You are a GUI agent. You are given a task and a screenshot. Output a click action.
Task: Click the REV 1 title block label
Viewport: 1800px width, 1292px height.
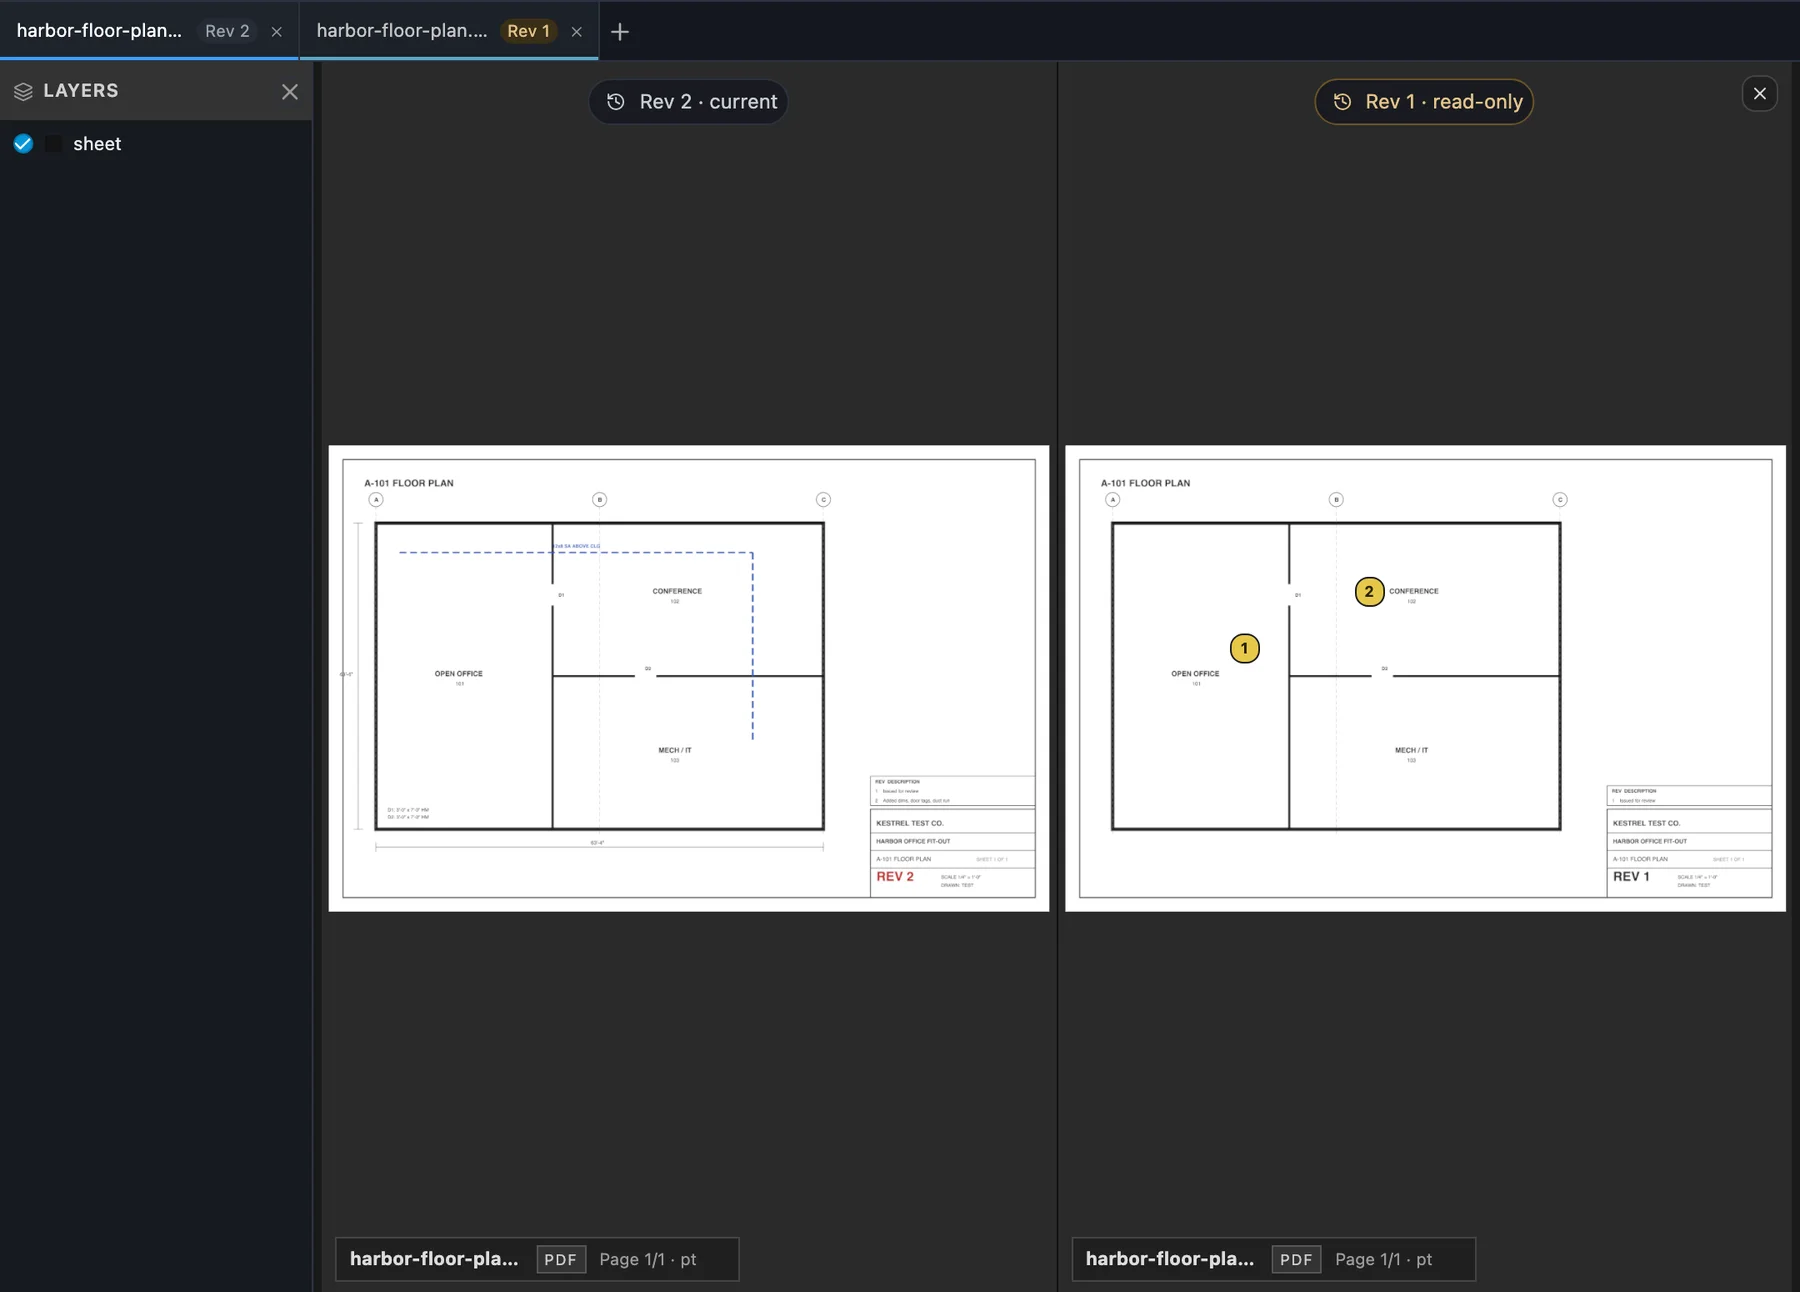[x=1631, y=877]
